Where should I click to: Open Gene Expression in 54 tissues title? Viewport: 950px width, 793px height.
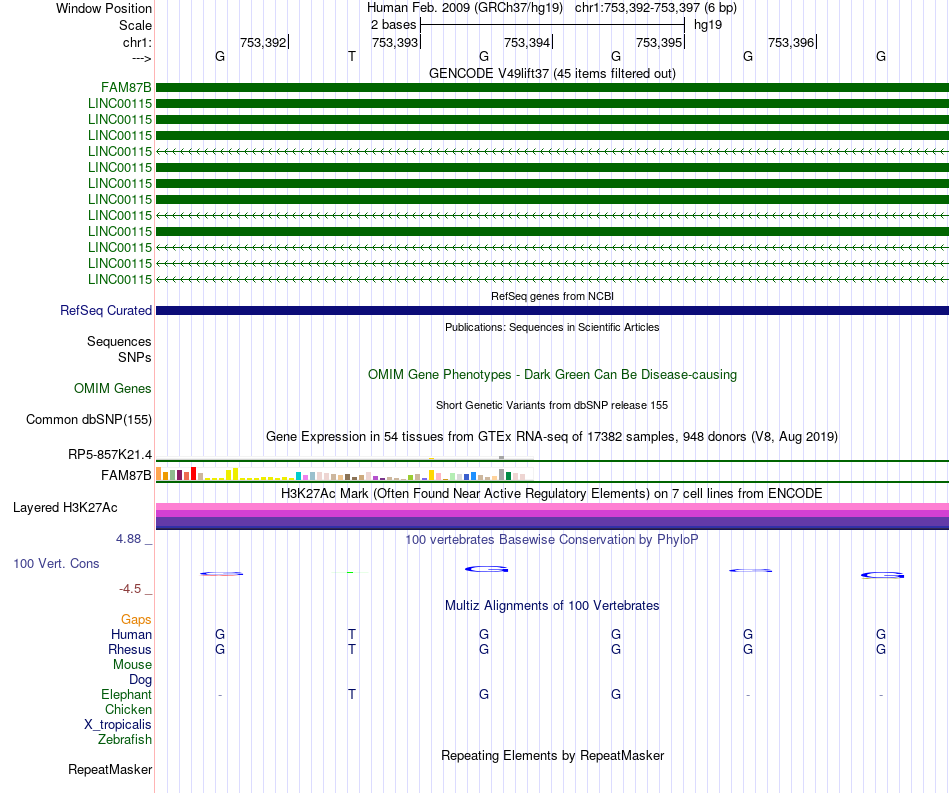click(x=552, y=437)
